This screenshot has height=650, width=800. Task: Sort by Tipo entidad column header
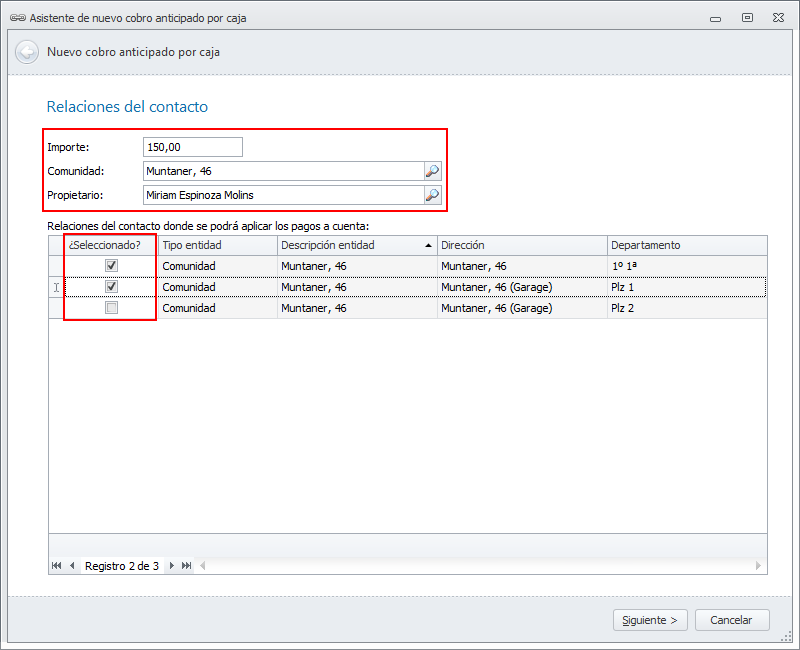pyautogui.click(x=218, y=245)
